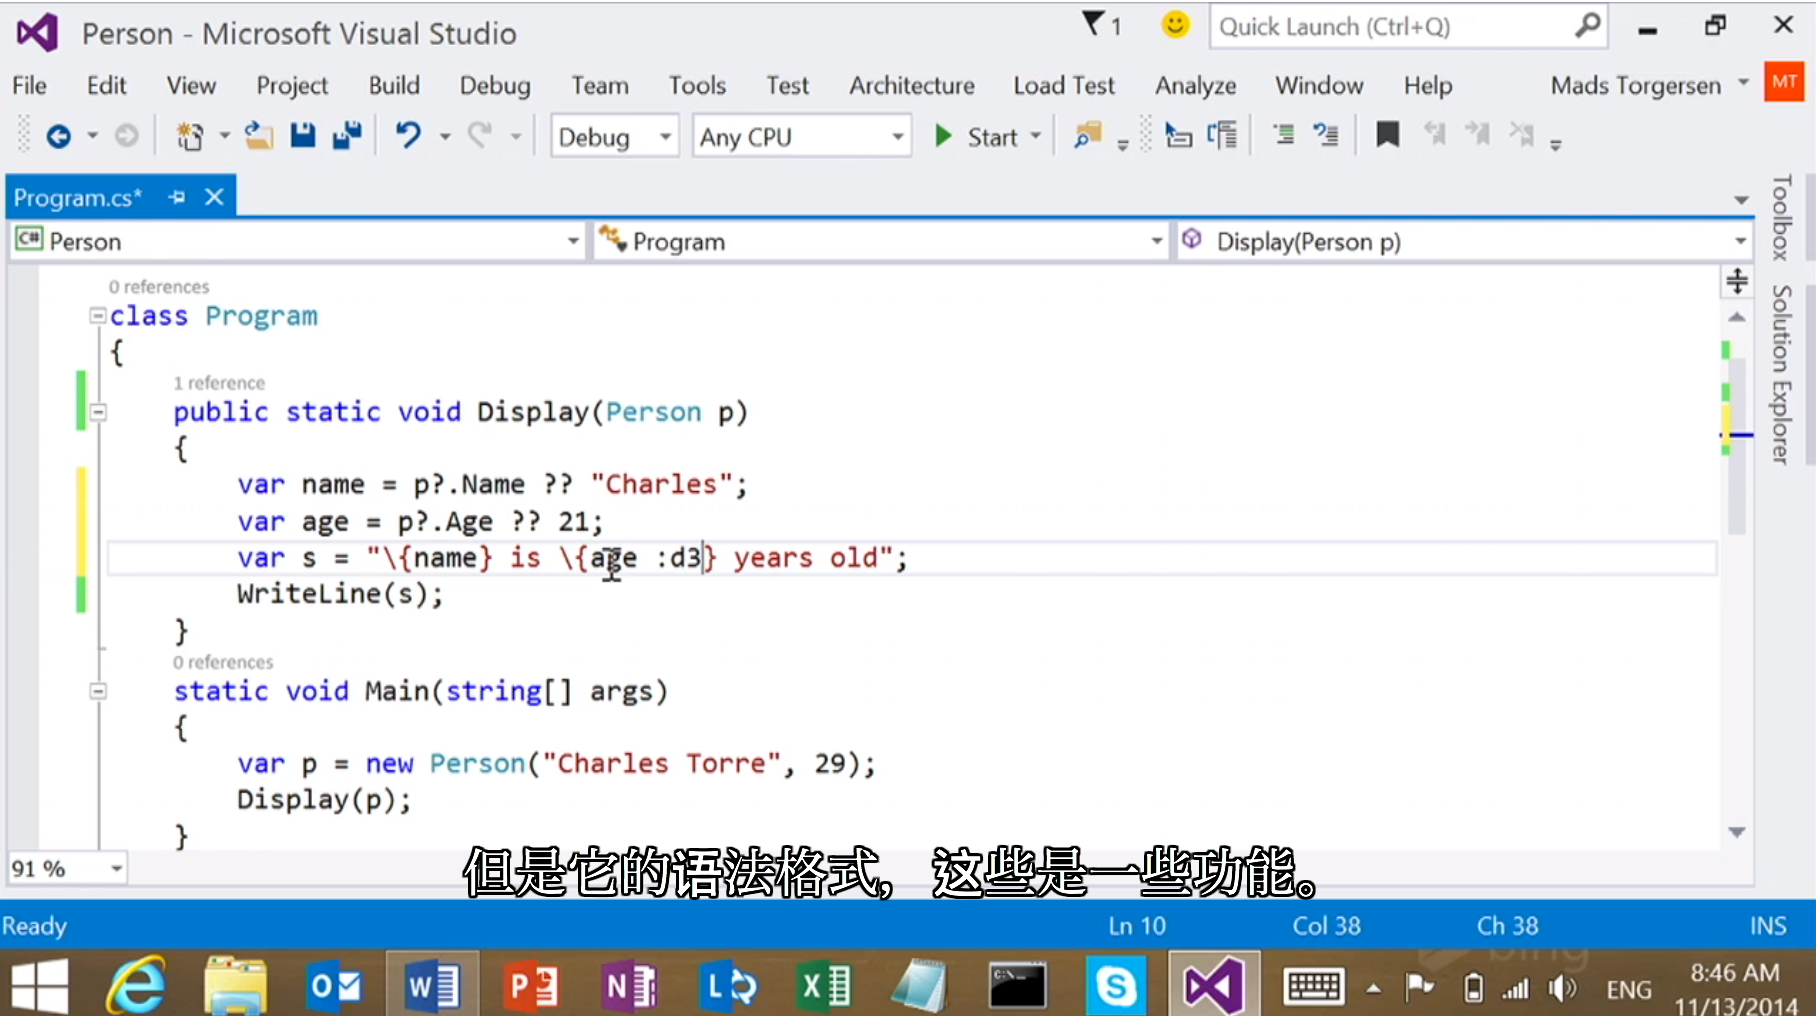Close the Program.cs tab
The width and height of the screenshot is (1816, 1016).
[x=214, y=197]
